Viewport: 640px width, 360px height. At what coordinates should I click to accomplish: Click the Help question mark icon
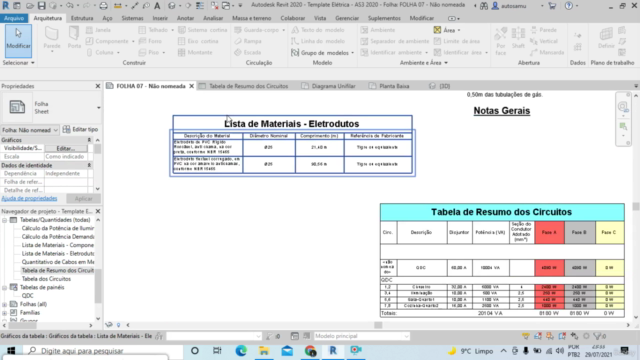[x=569, y=6]
